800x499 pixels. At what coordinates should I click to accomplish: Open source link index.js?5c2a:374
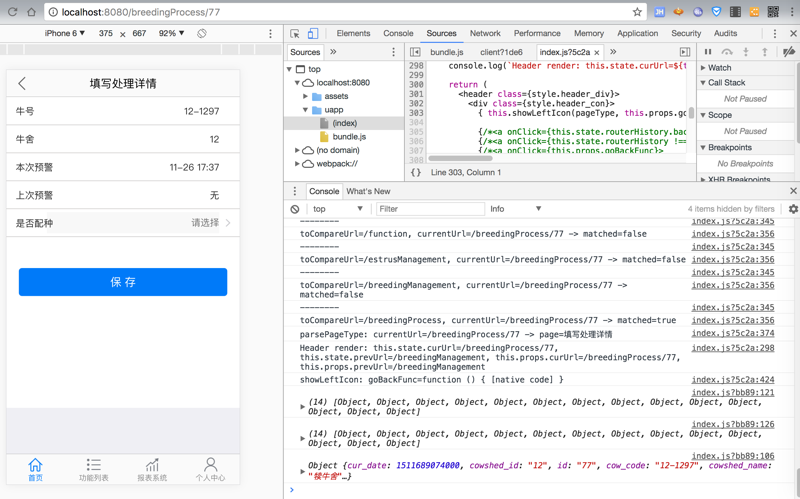[733, 333]
